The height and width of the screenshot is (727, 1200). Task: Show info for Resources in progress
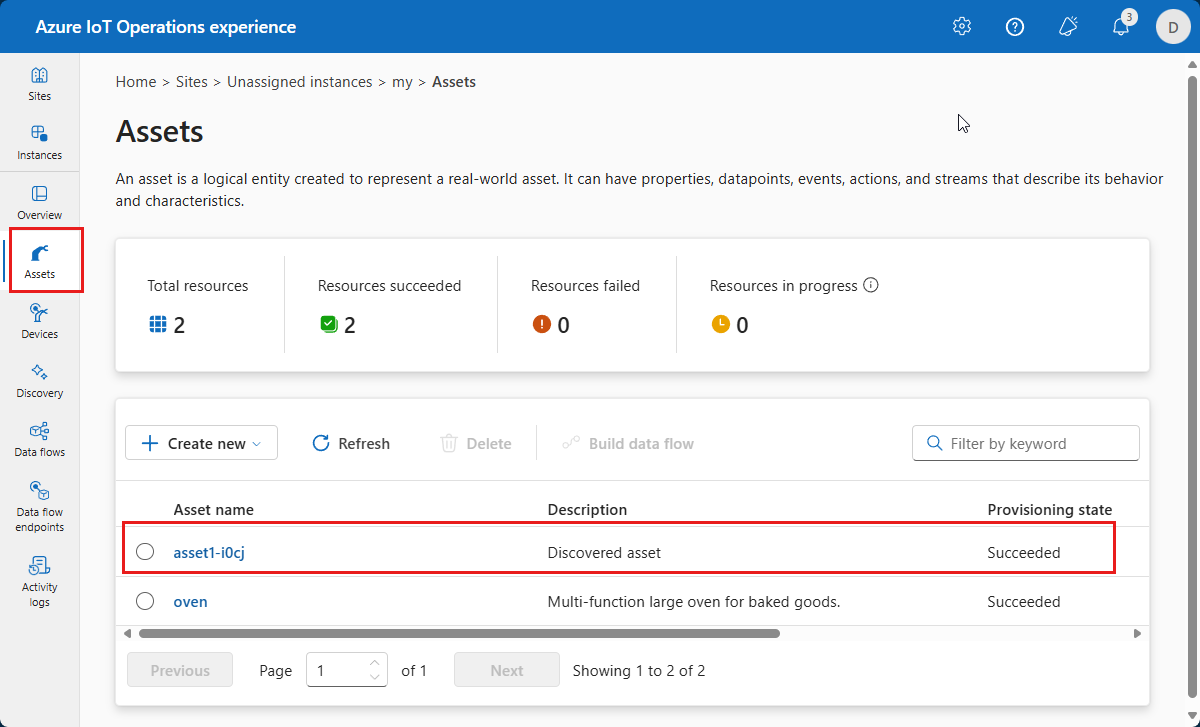[x=871, y=285]
